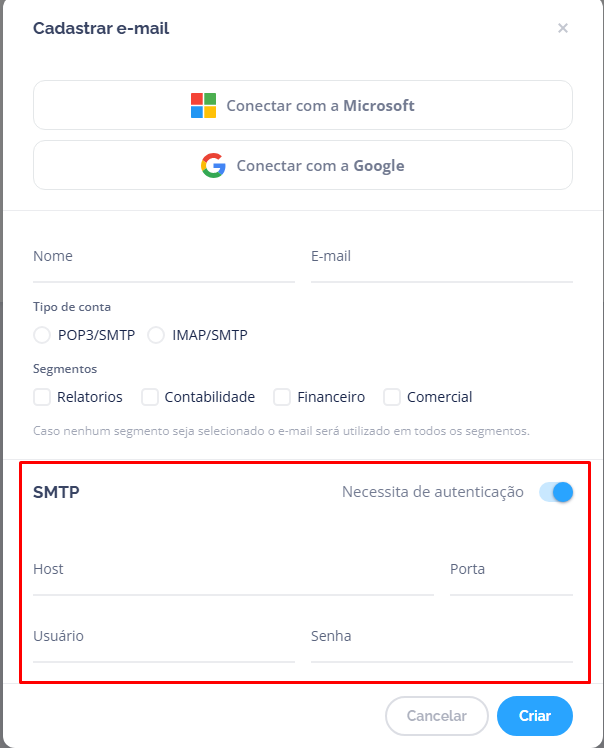Check the Comercial segment checkbox
This screenshot has height=748, width=604.
[392, 397]
